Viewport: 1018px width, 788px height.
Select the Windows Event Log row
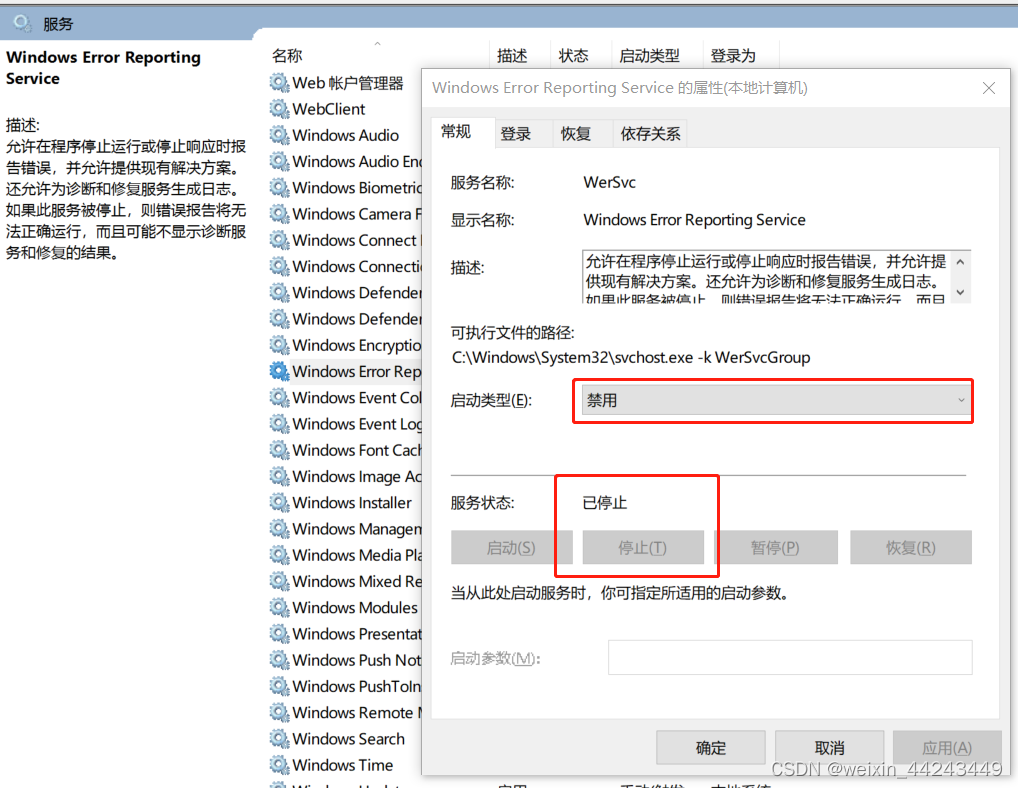[x=345, y=424]
